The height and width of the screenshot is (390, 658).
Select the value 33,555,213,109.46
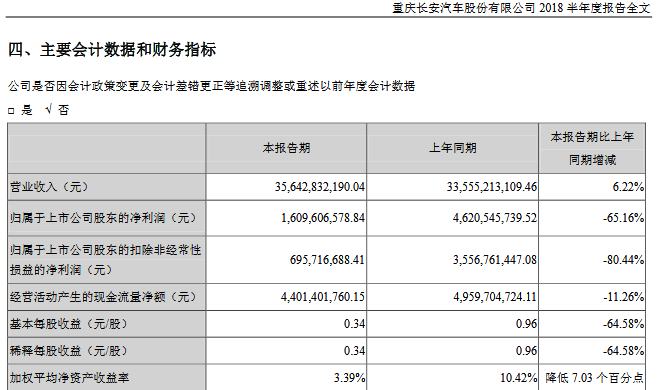click(491, 187)
